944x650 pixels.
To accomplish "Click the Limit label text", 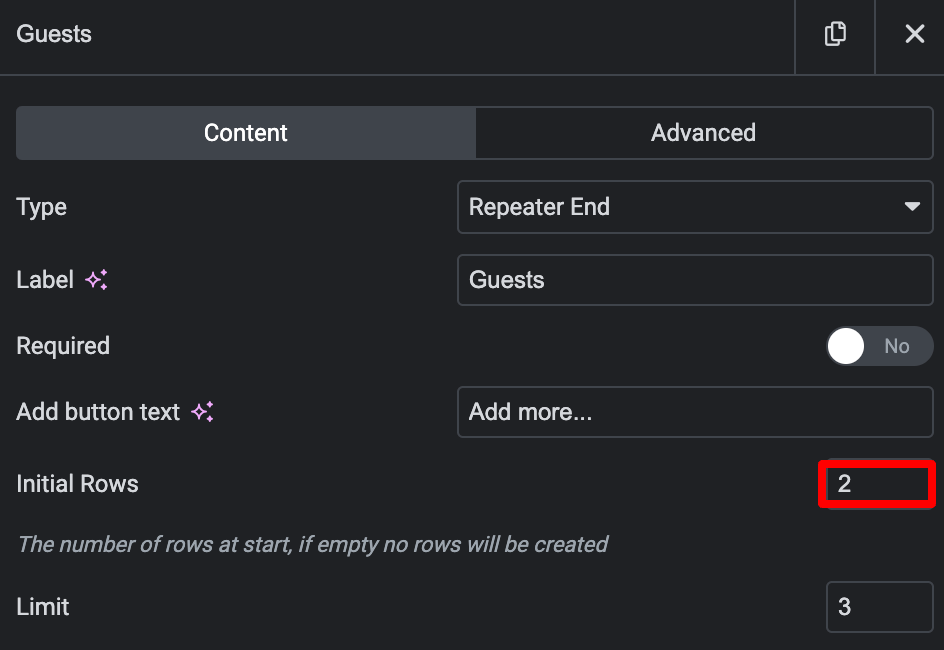I will (x=42, y=607).
